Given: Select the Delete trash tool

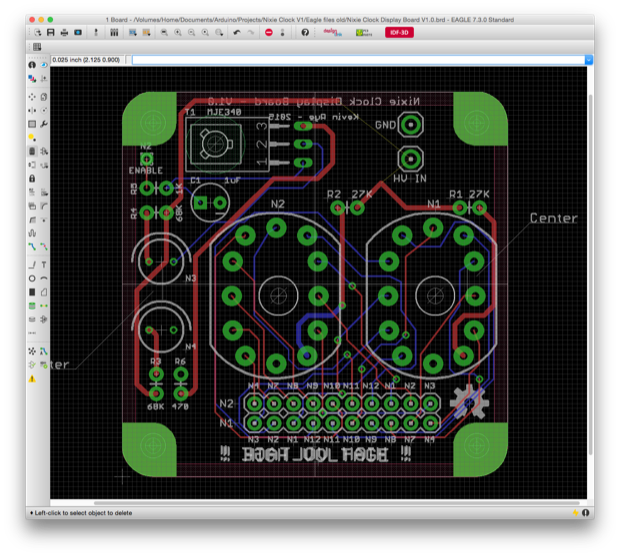Looking at the screenshot, I should coord(32,151).
